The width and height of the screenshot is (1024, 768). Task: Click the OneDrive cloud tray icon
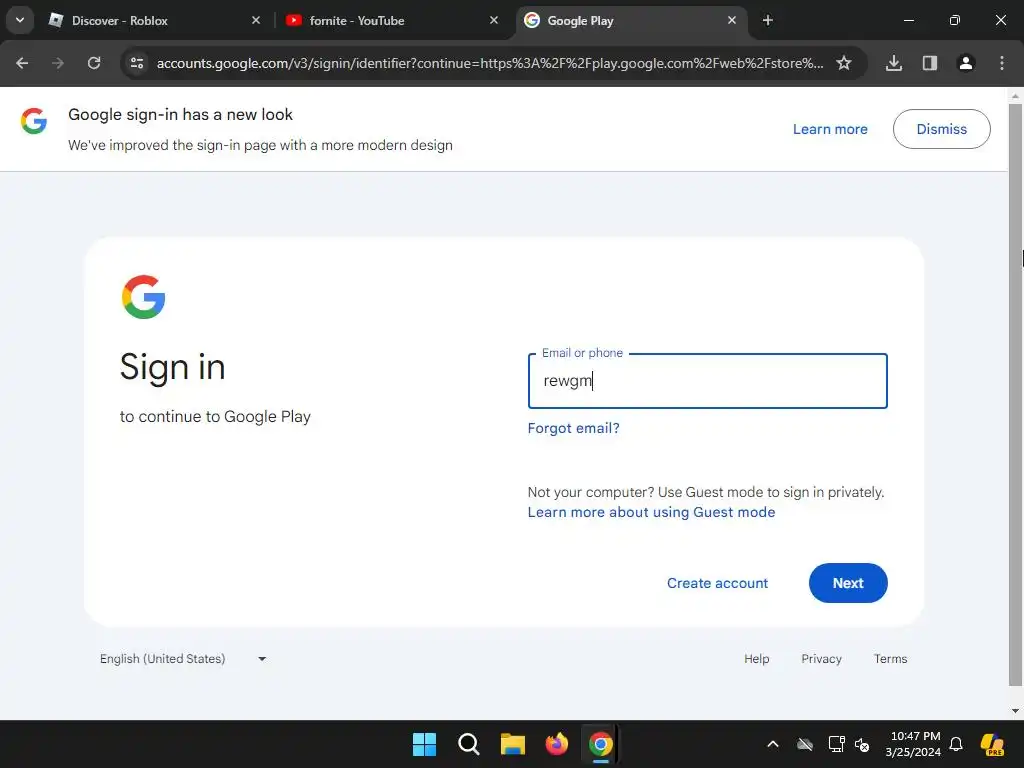[805, 744]
